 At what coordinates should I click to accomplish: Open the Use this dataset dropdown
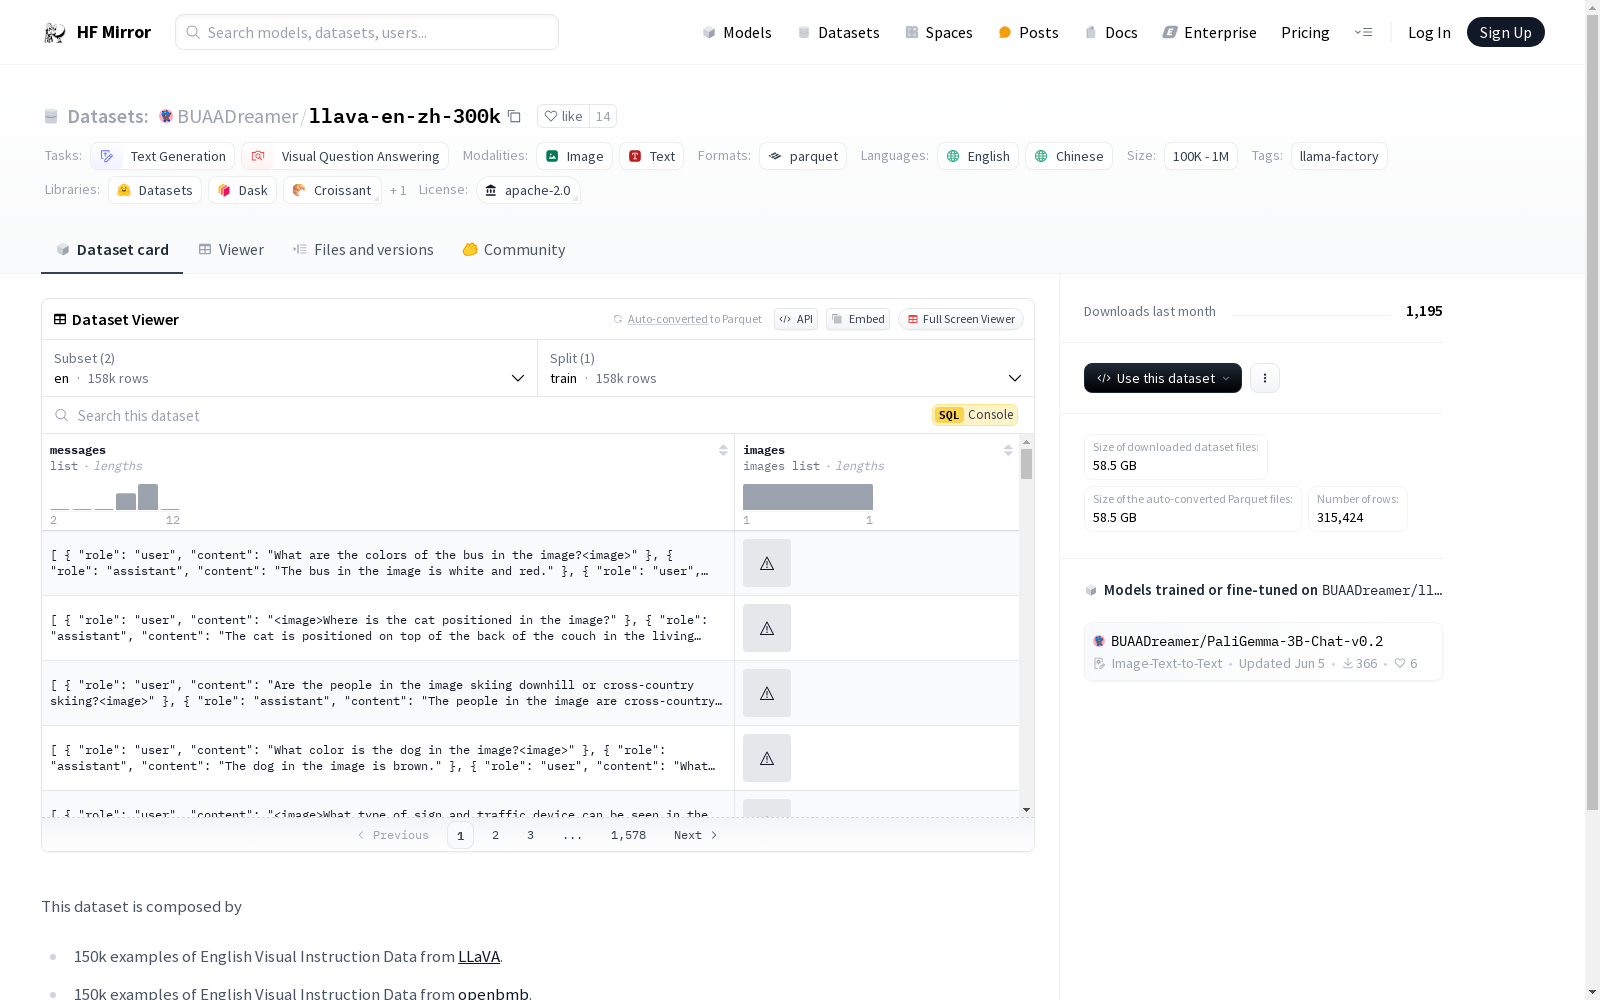[x=1163, y=378]
